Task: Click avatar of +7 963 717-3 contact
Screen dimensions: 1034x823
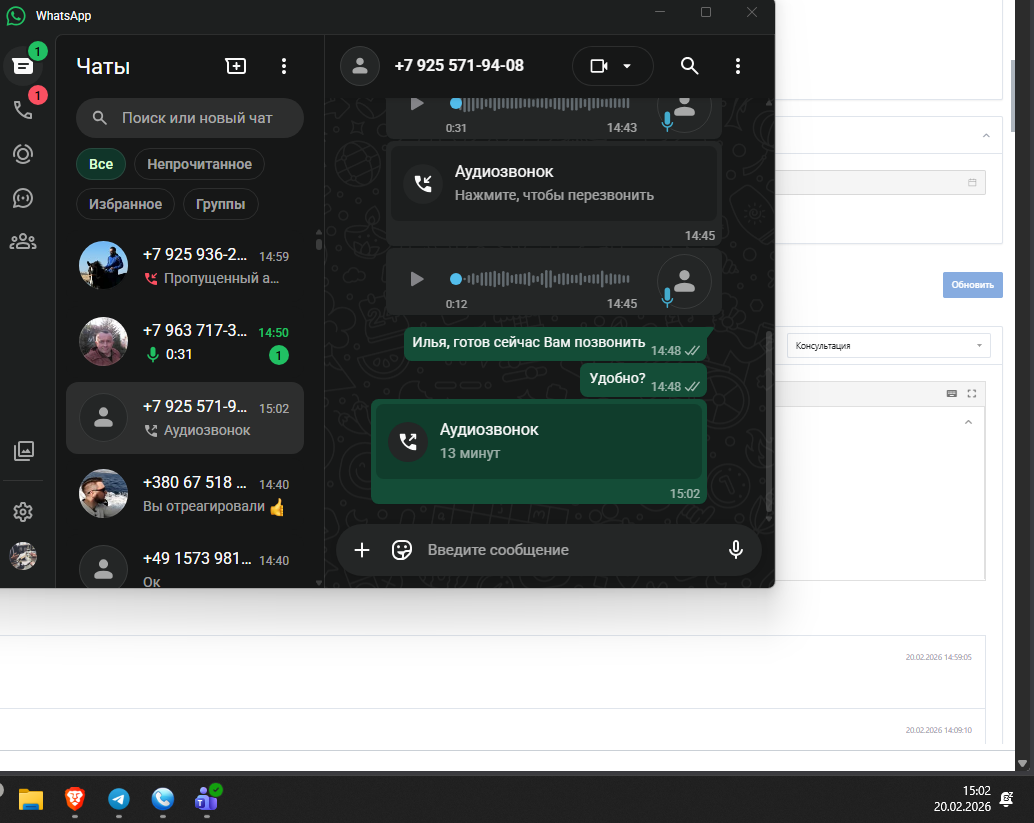Action: pos(104,342)
